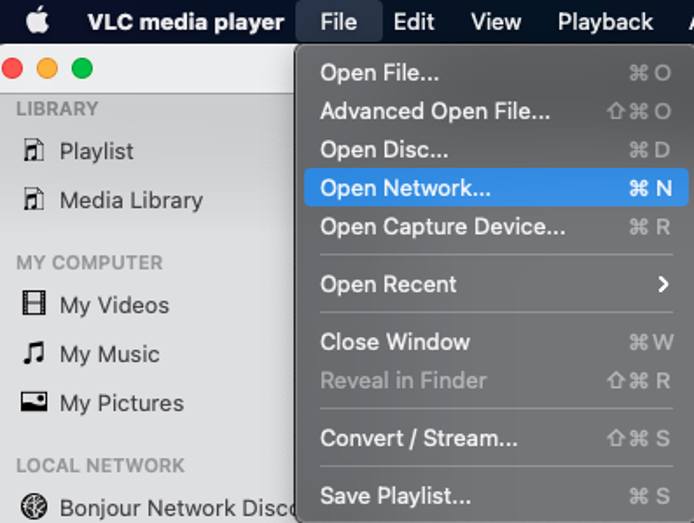This screenshot has height=523, width=694.
Task: Select Save Playlist menu item
Action: (x=395, y=495)
